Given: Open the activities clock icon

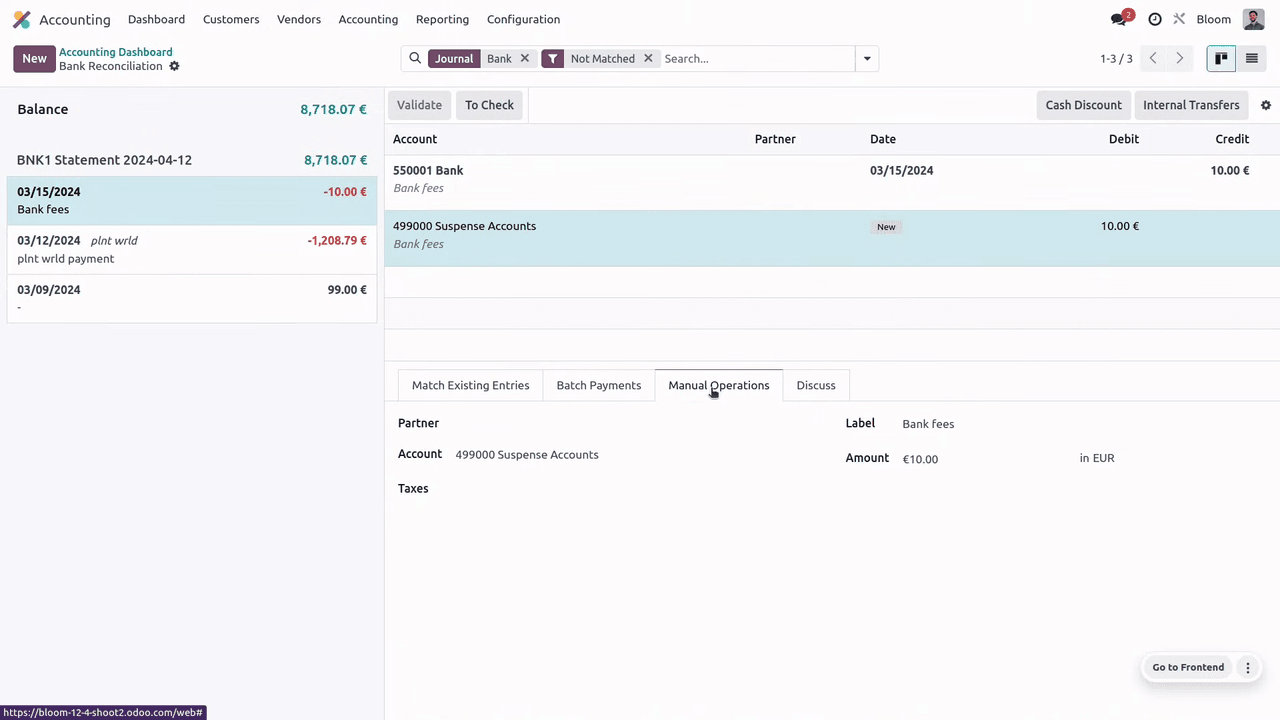Looking at the screenshot, I should [1155, 19].
